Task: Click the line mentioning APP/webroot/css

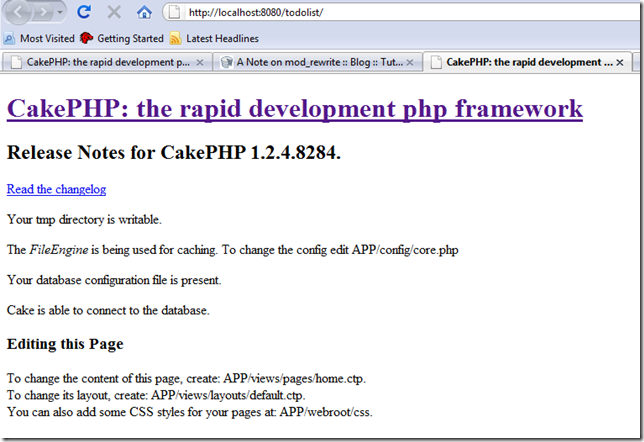Action: [190, 412]
